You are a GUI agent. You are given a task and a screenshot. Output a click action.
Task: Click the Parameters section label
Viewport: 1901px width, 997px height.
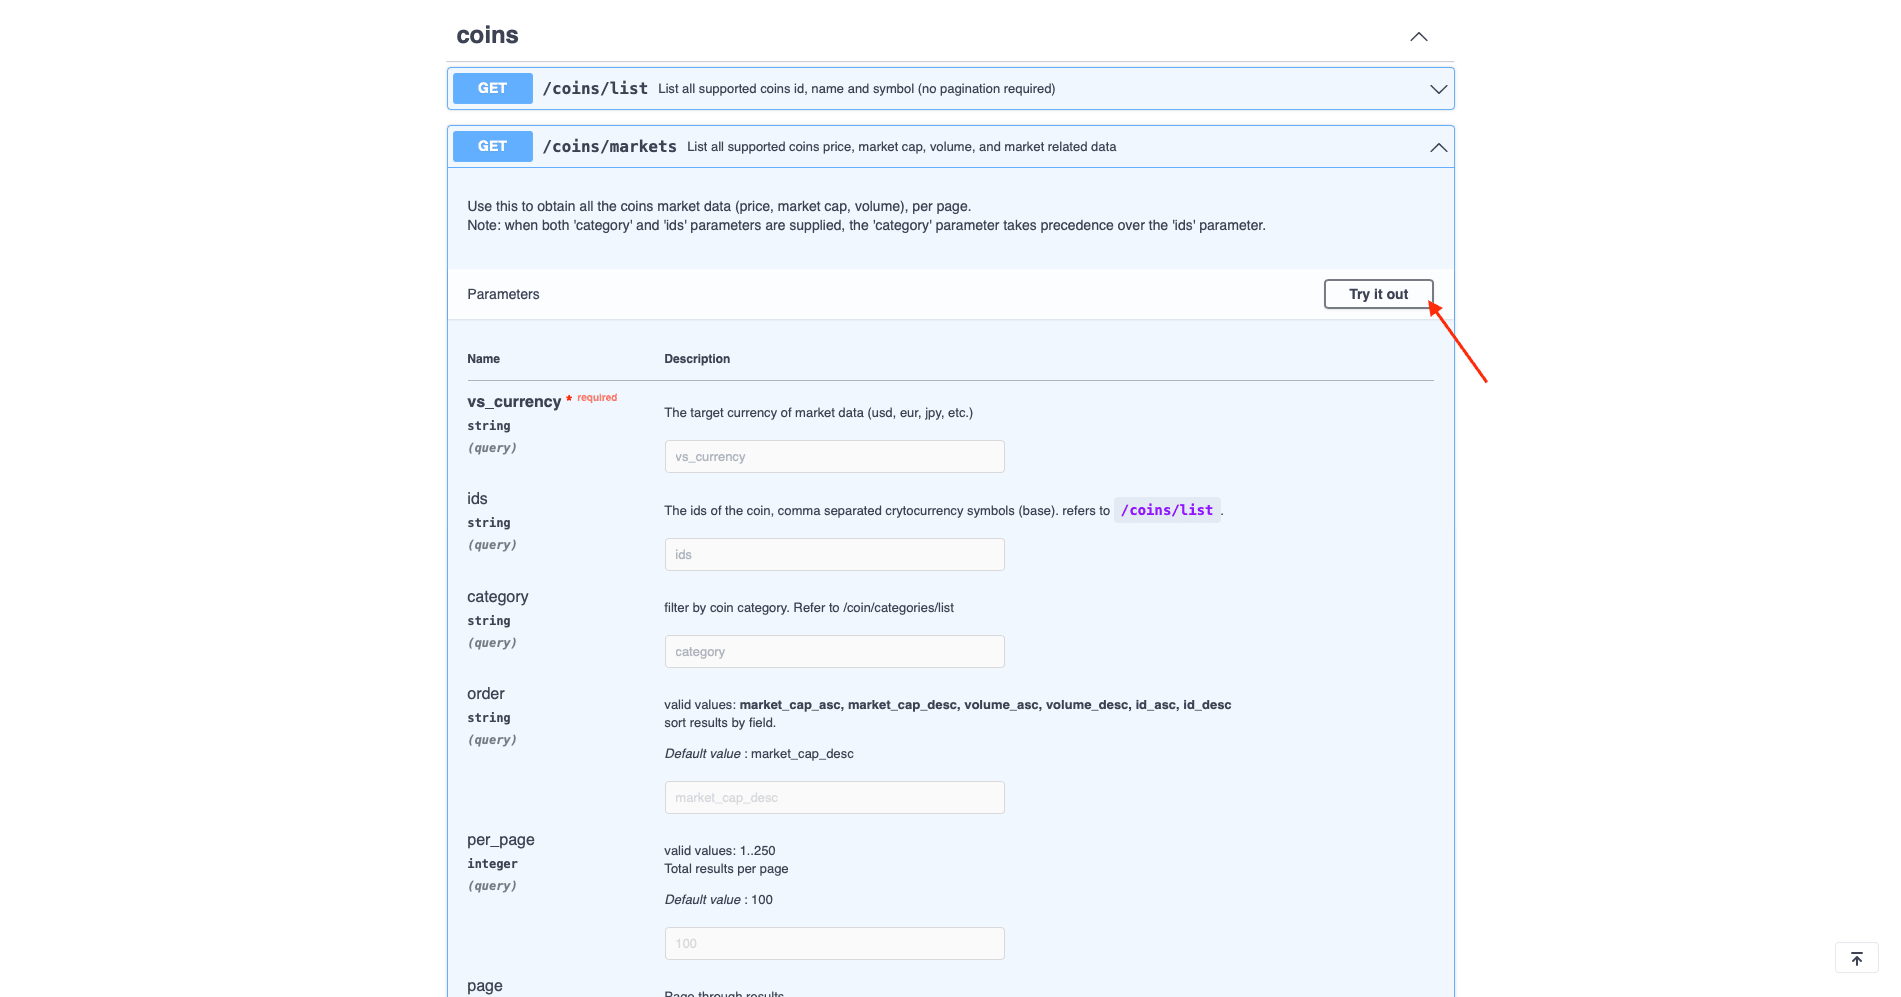503,294
